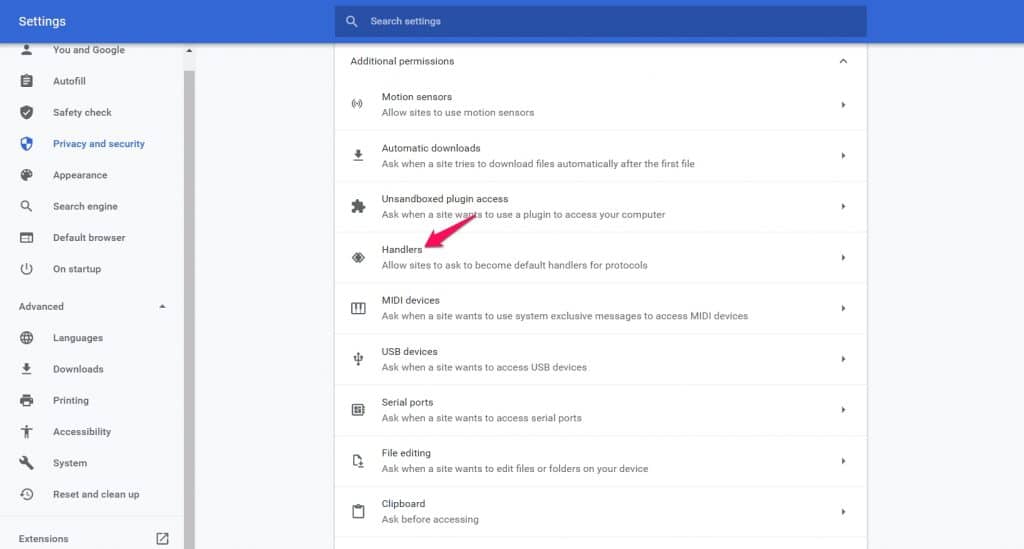Expand the Handlers row arrow

tap(843, 258)
